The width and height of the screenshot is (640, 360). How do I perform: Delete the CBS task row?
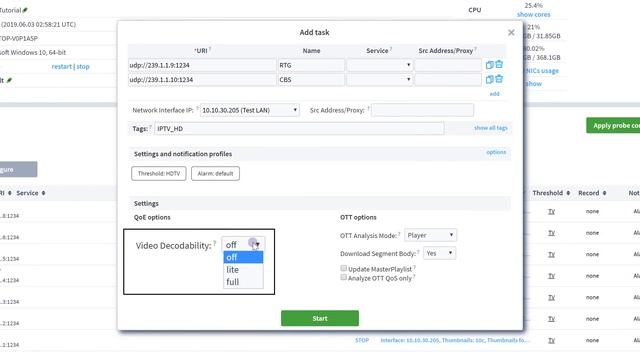pyautogui.click(x=499, y=79)
